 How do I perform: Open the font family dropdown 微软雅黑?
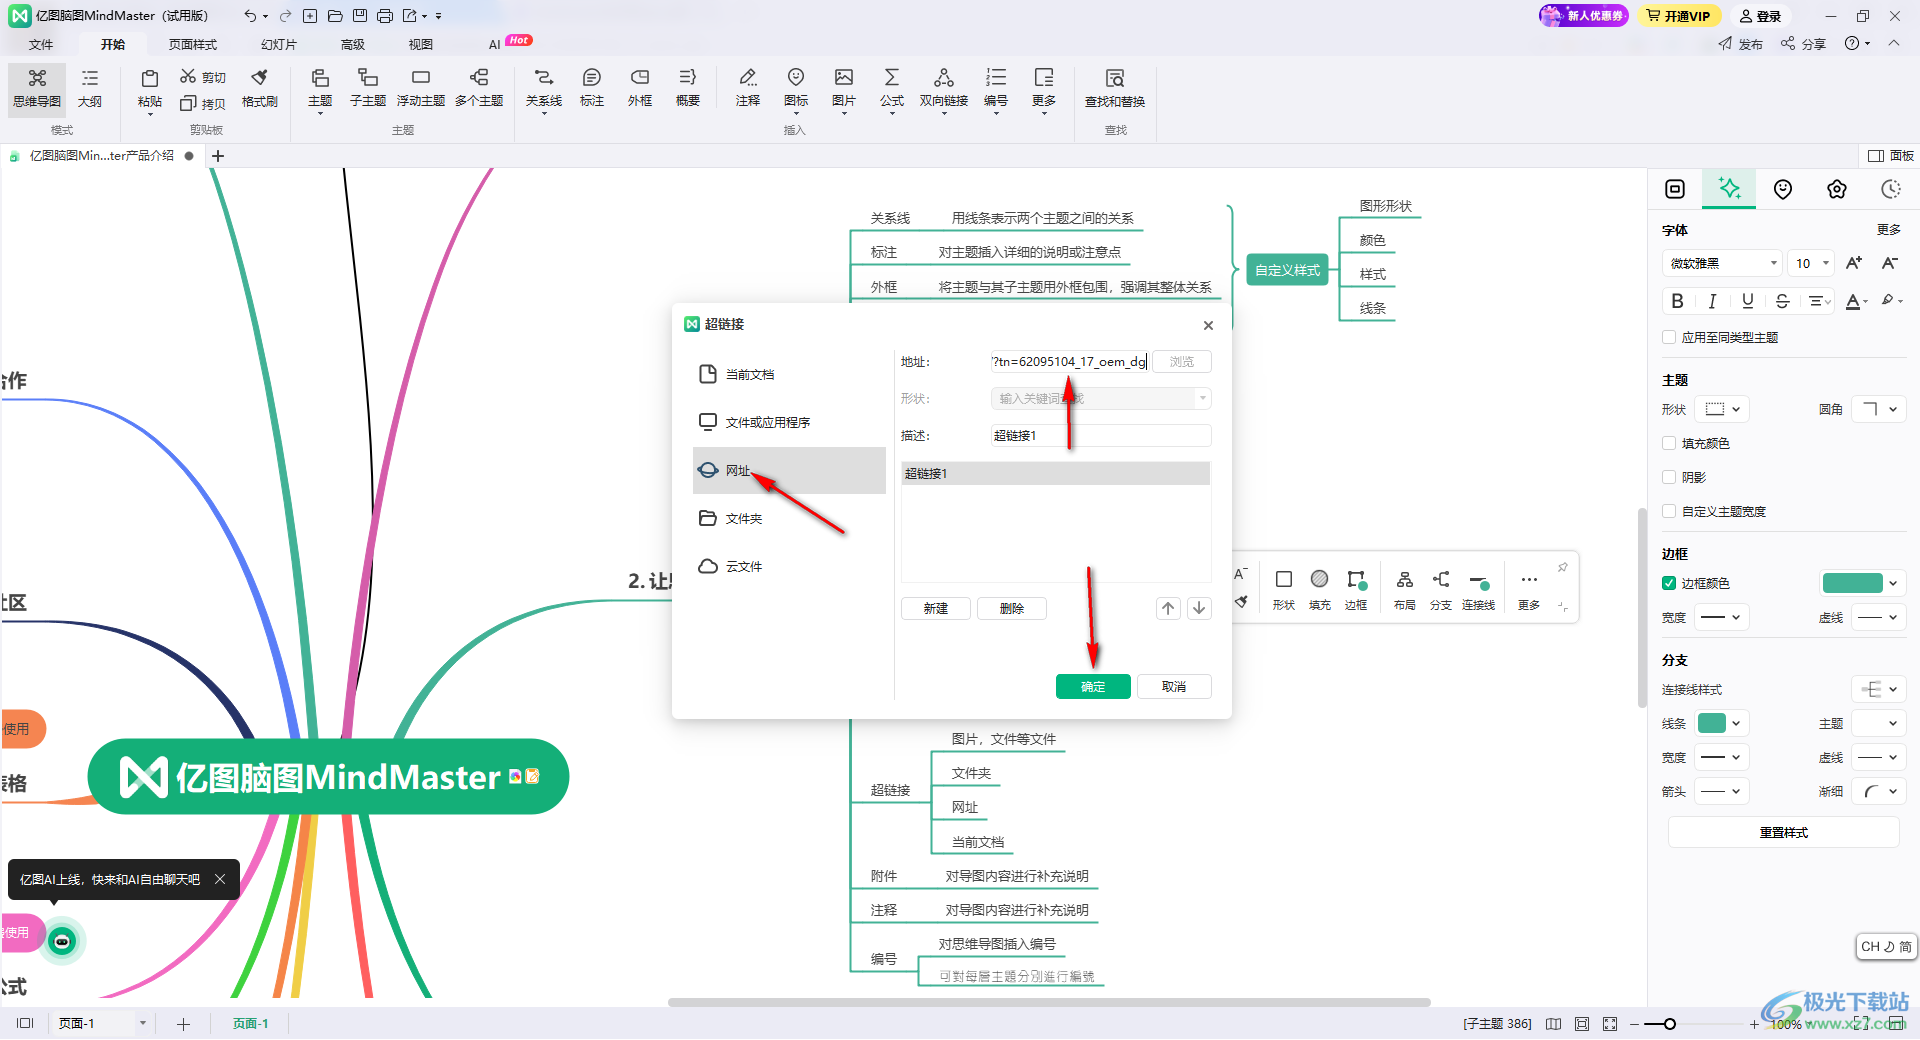(x=1722, y=263)
